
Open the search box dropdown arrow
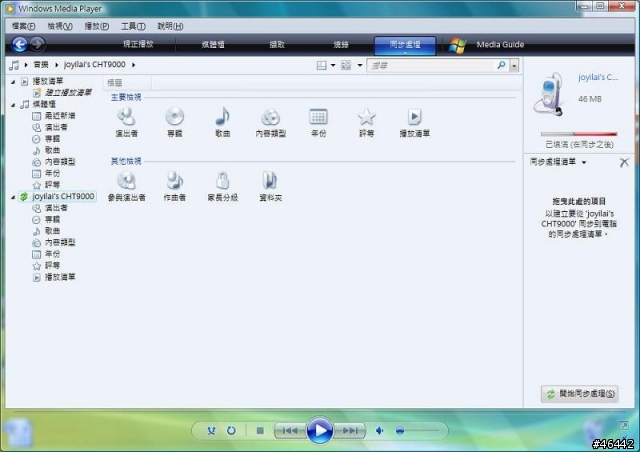(x=514, y=65)
